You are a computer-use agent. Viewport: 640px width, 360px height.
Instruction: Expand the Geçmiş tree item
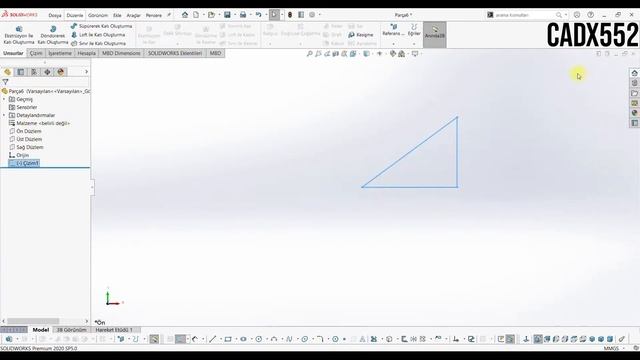coord(4,99)
